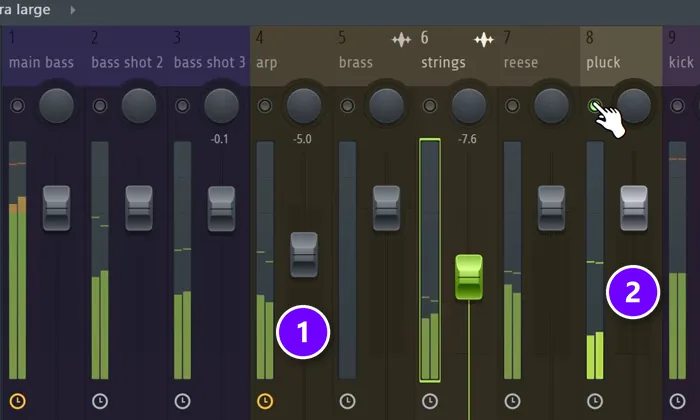Viewport: 700px width, 420px height.
Task: Toggle mute switch on strings track
Action: [430, 106]
